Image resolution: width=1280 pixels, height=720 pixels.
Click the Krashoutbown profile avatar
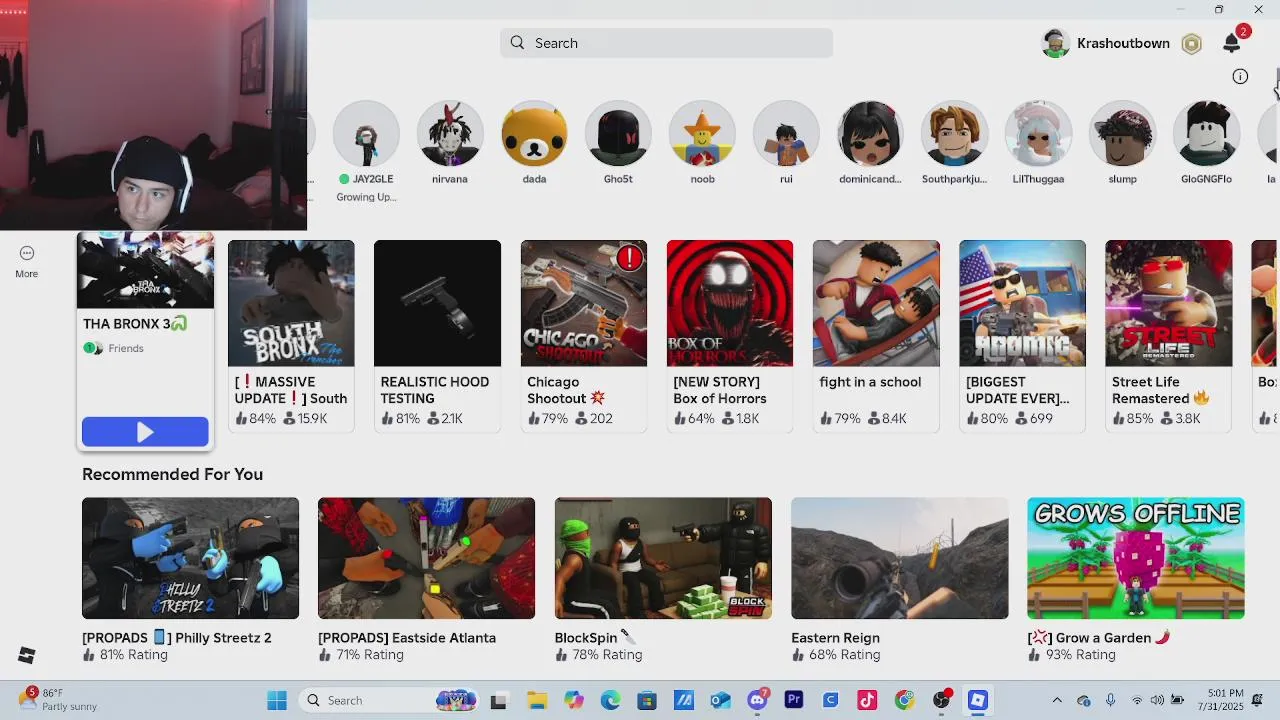(1056, 43)
